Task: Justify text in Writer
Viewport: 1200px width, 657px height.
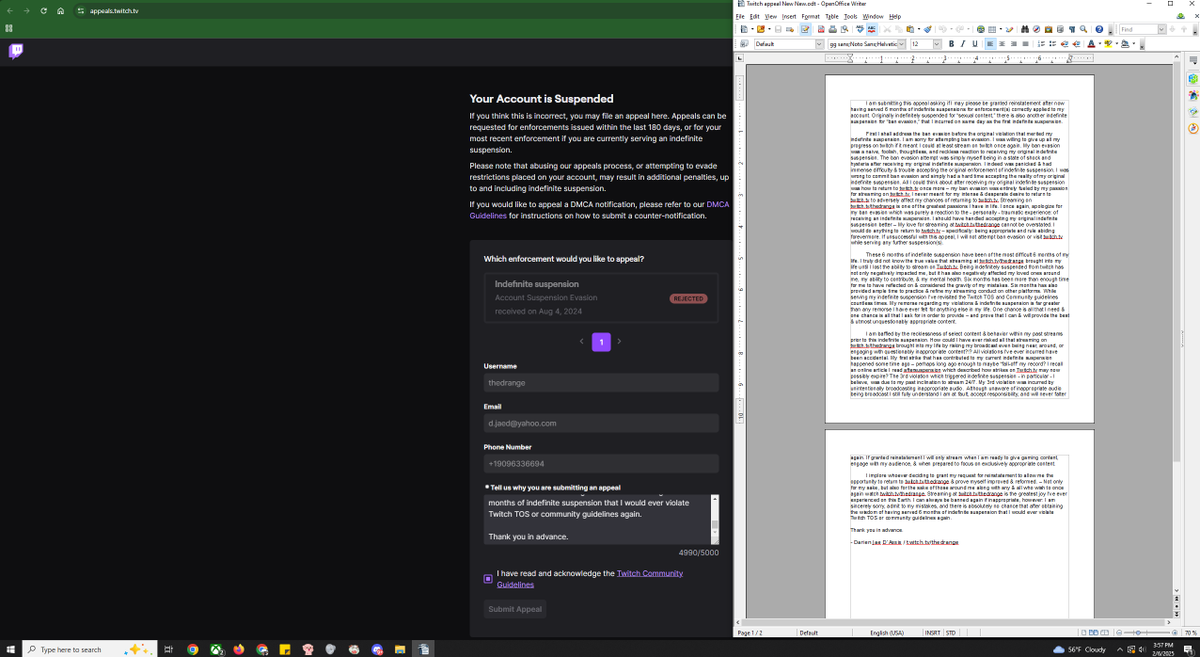Action: pos(1025,44)
